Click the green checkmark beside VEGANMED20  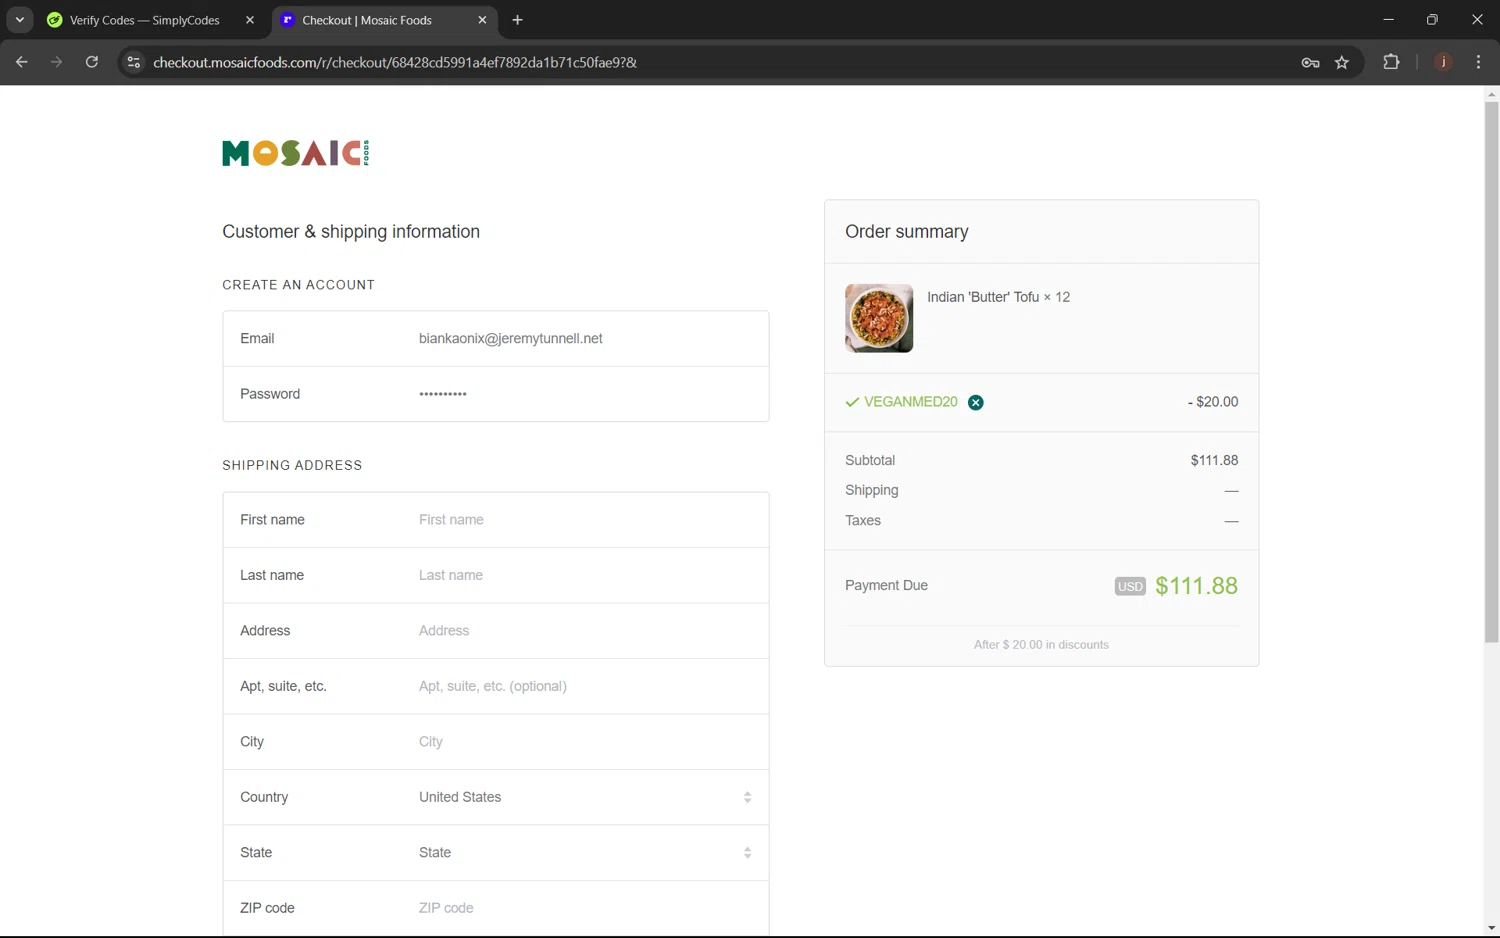pos(852,402)
